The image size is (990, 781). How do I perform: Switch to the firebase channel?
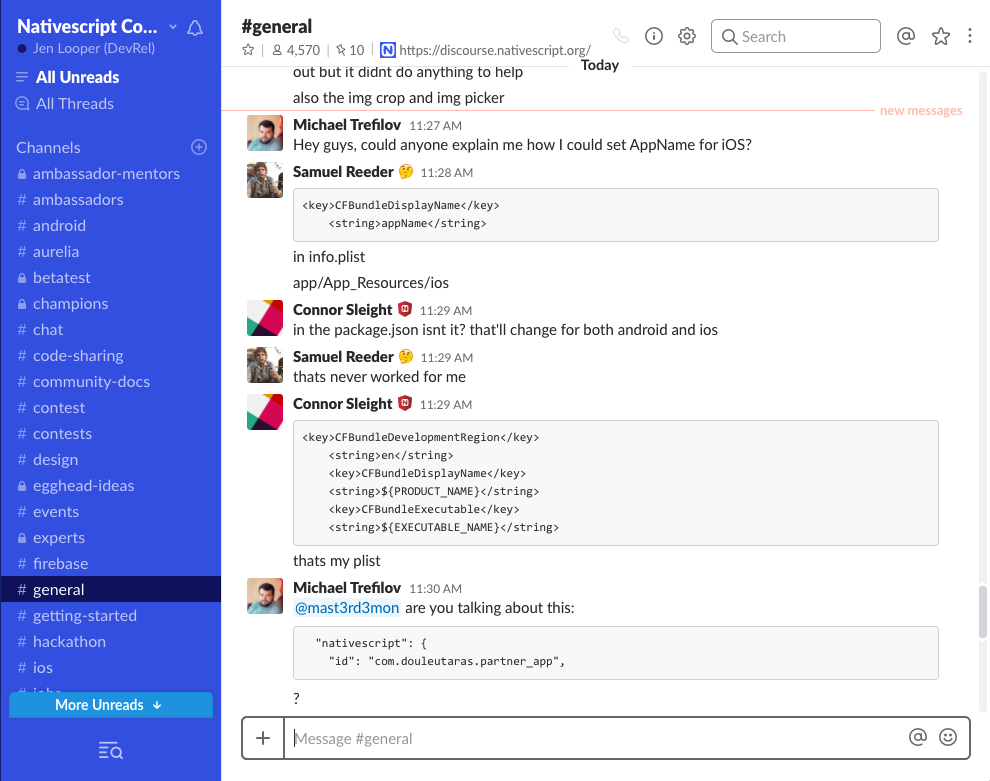click(x=60, y=564)
